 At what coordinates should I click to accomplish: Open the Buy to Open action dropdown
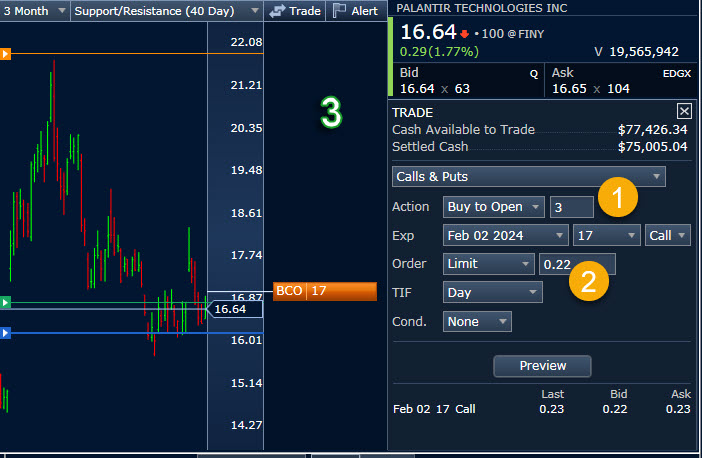pyautogui.click(x=494, y=207)
